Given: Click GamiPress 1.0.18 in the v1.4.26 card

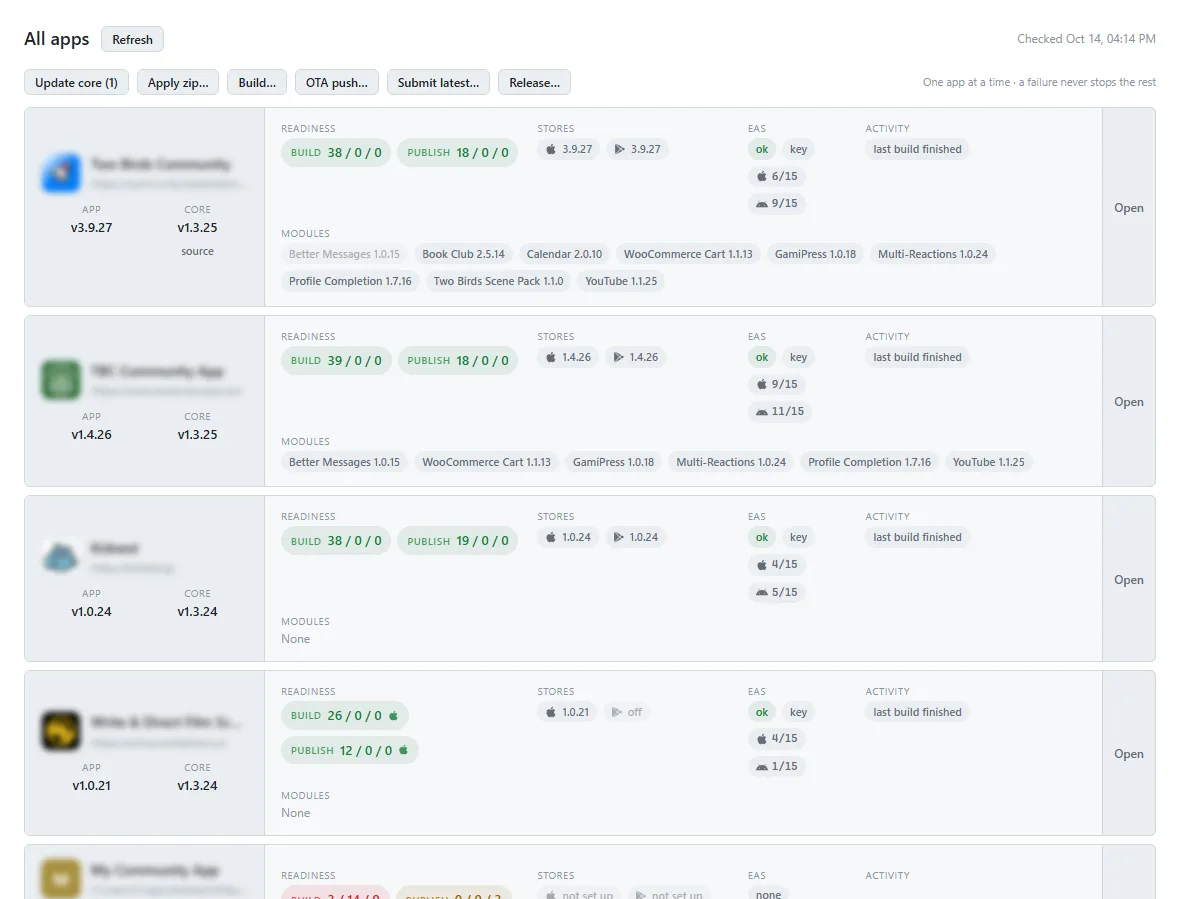Looking at the screenshot, I should (x=613, y=462).
